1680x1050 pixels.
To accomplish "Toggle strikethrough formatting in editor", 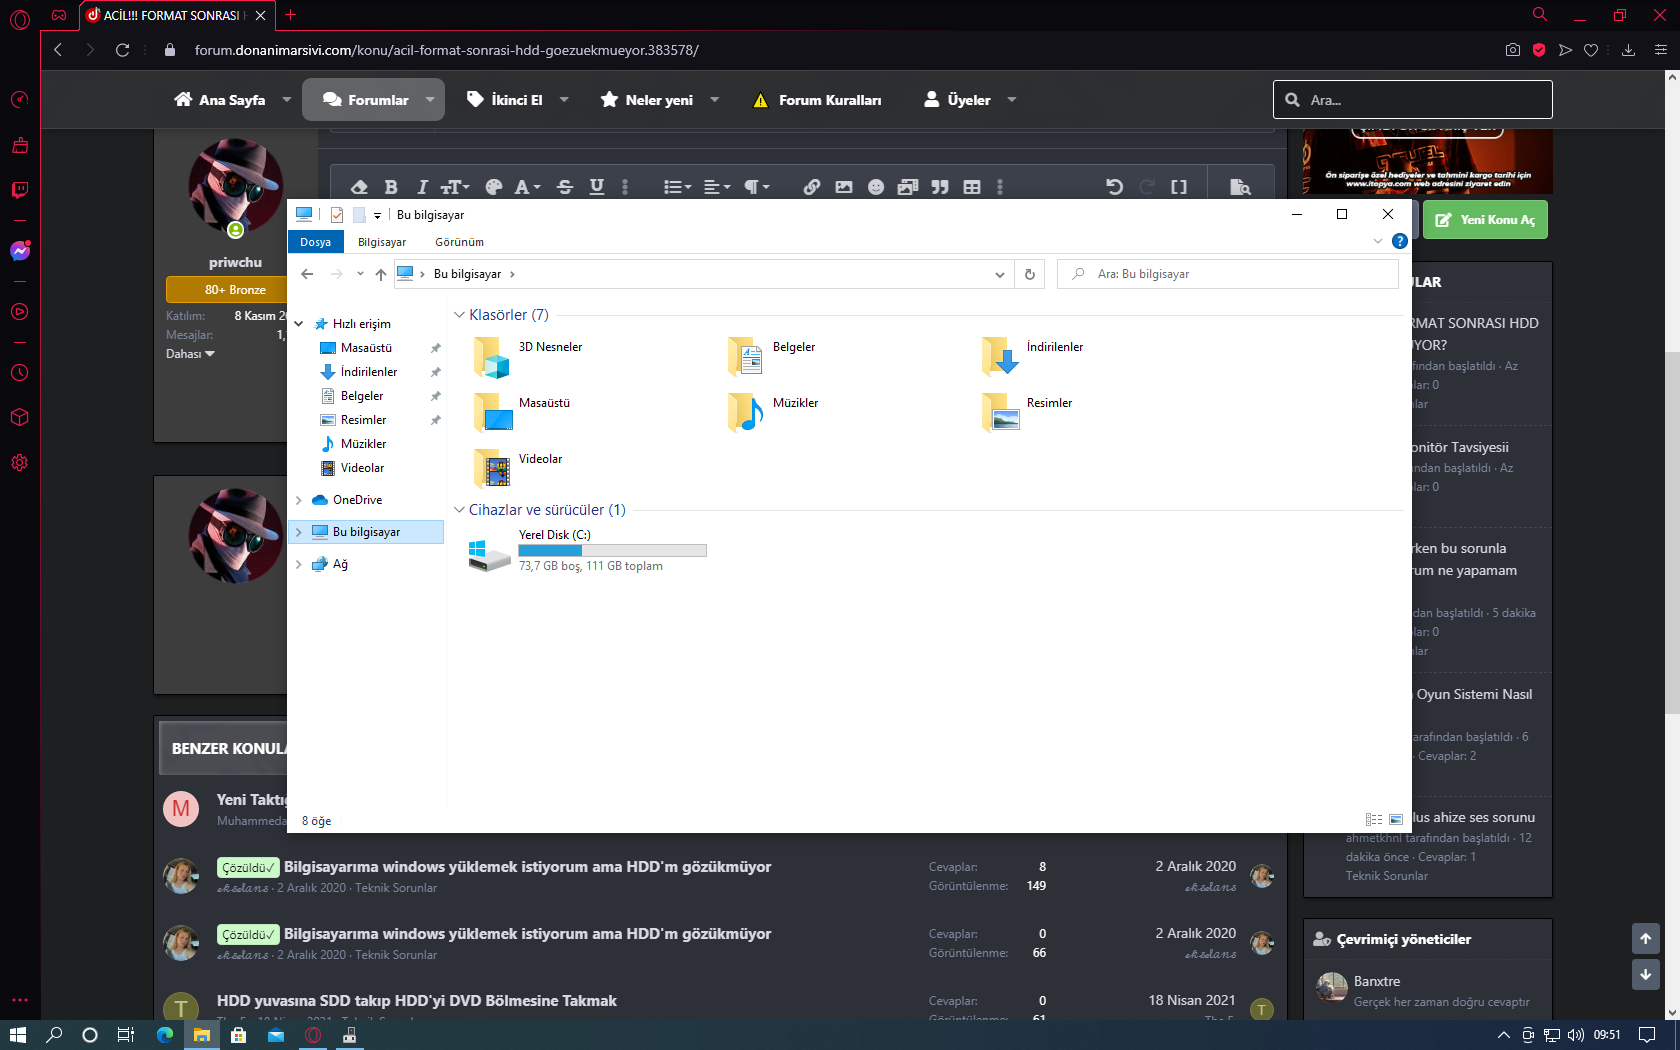I will pos(565,187).
